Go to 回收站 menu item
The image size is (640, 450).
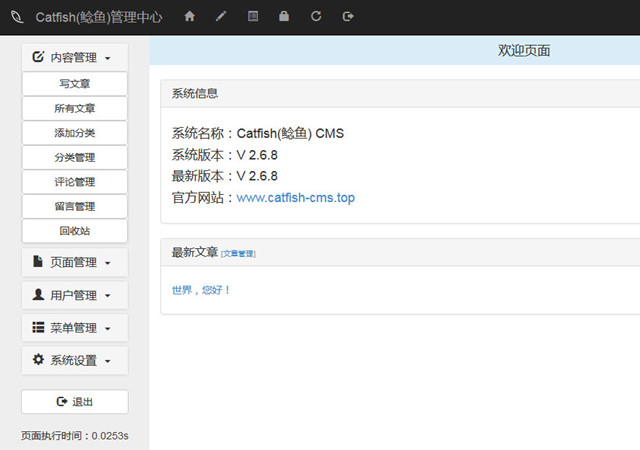point(75,230)
